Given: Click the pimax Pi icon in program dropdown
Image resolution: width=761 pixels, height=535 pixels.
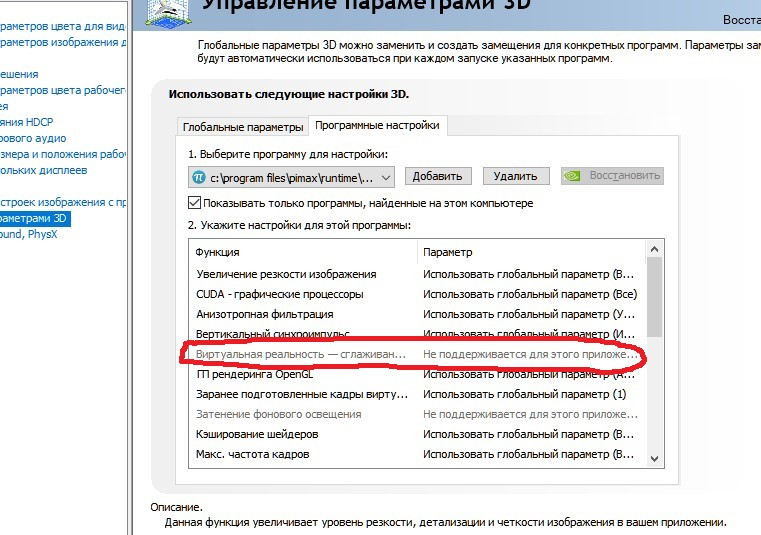Looking at the screenshot, I should click(x=199, y=177).
